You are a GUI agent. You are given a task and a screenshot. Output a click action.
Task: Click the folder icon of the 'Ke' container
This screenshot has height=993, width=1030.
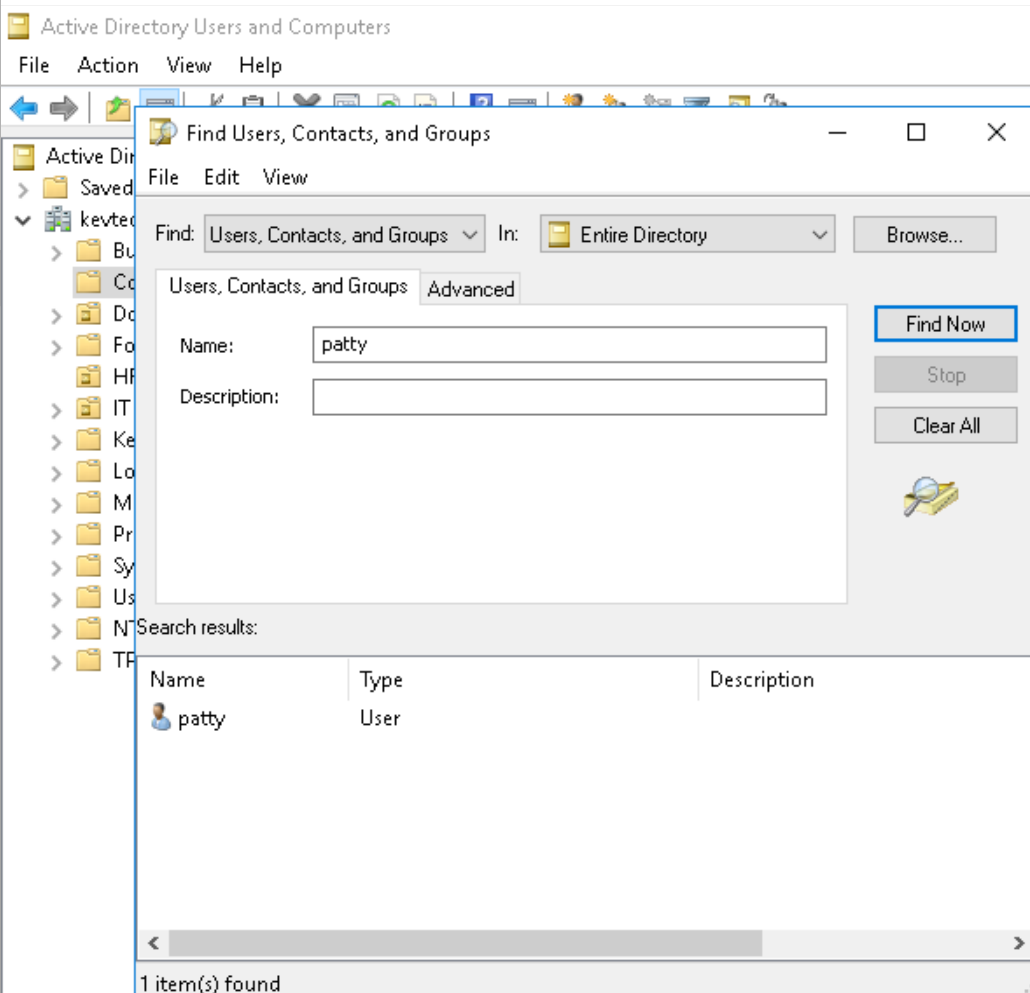(x=89, y=439)
